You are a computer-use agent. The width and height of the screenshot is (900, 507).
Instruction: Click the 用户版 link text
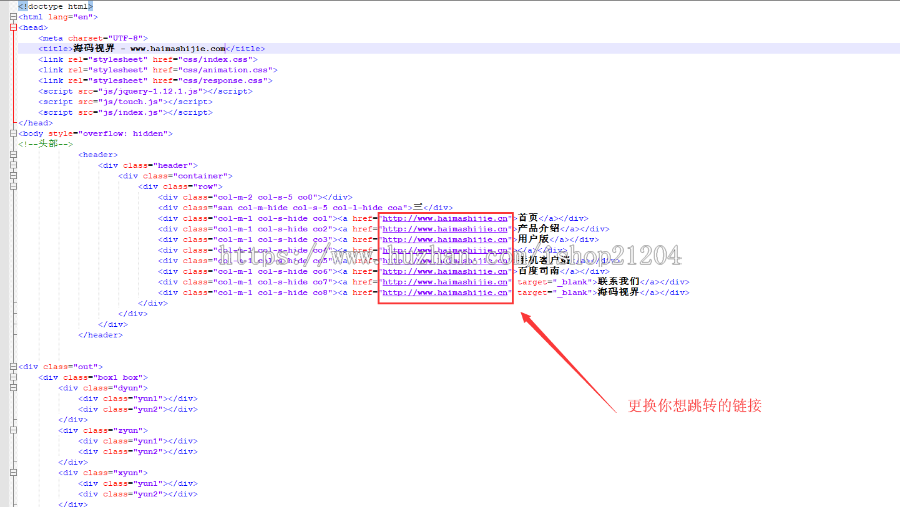(x=533, y=239)
